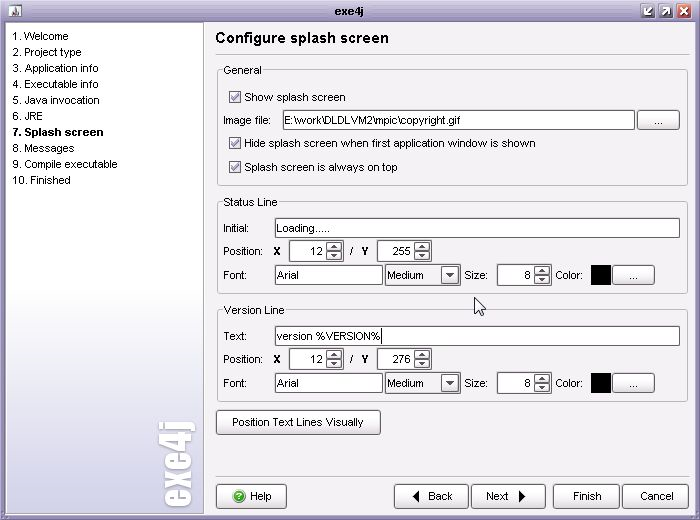Decrease Version Line font size with the down arrow

coord(542,387)
